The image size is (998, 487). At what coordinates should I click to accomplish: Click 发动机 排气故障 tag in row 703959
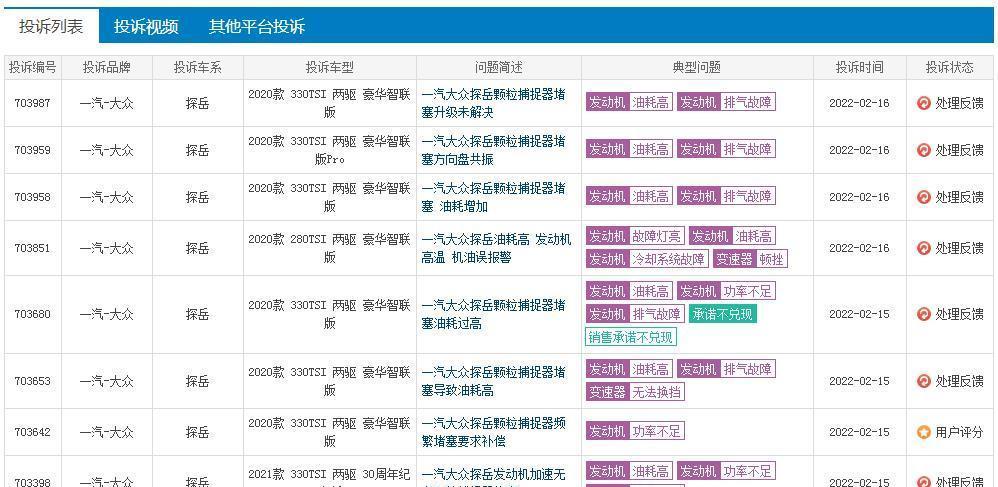726,150
